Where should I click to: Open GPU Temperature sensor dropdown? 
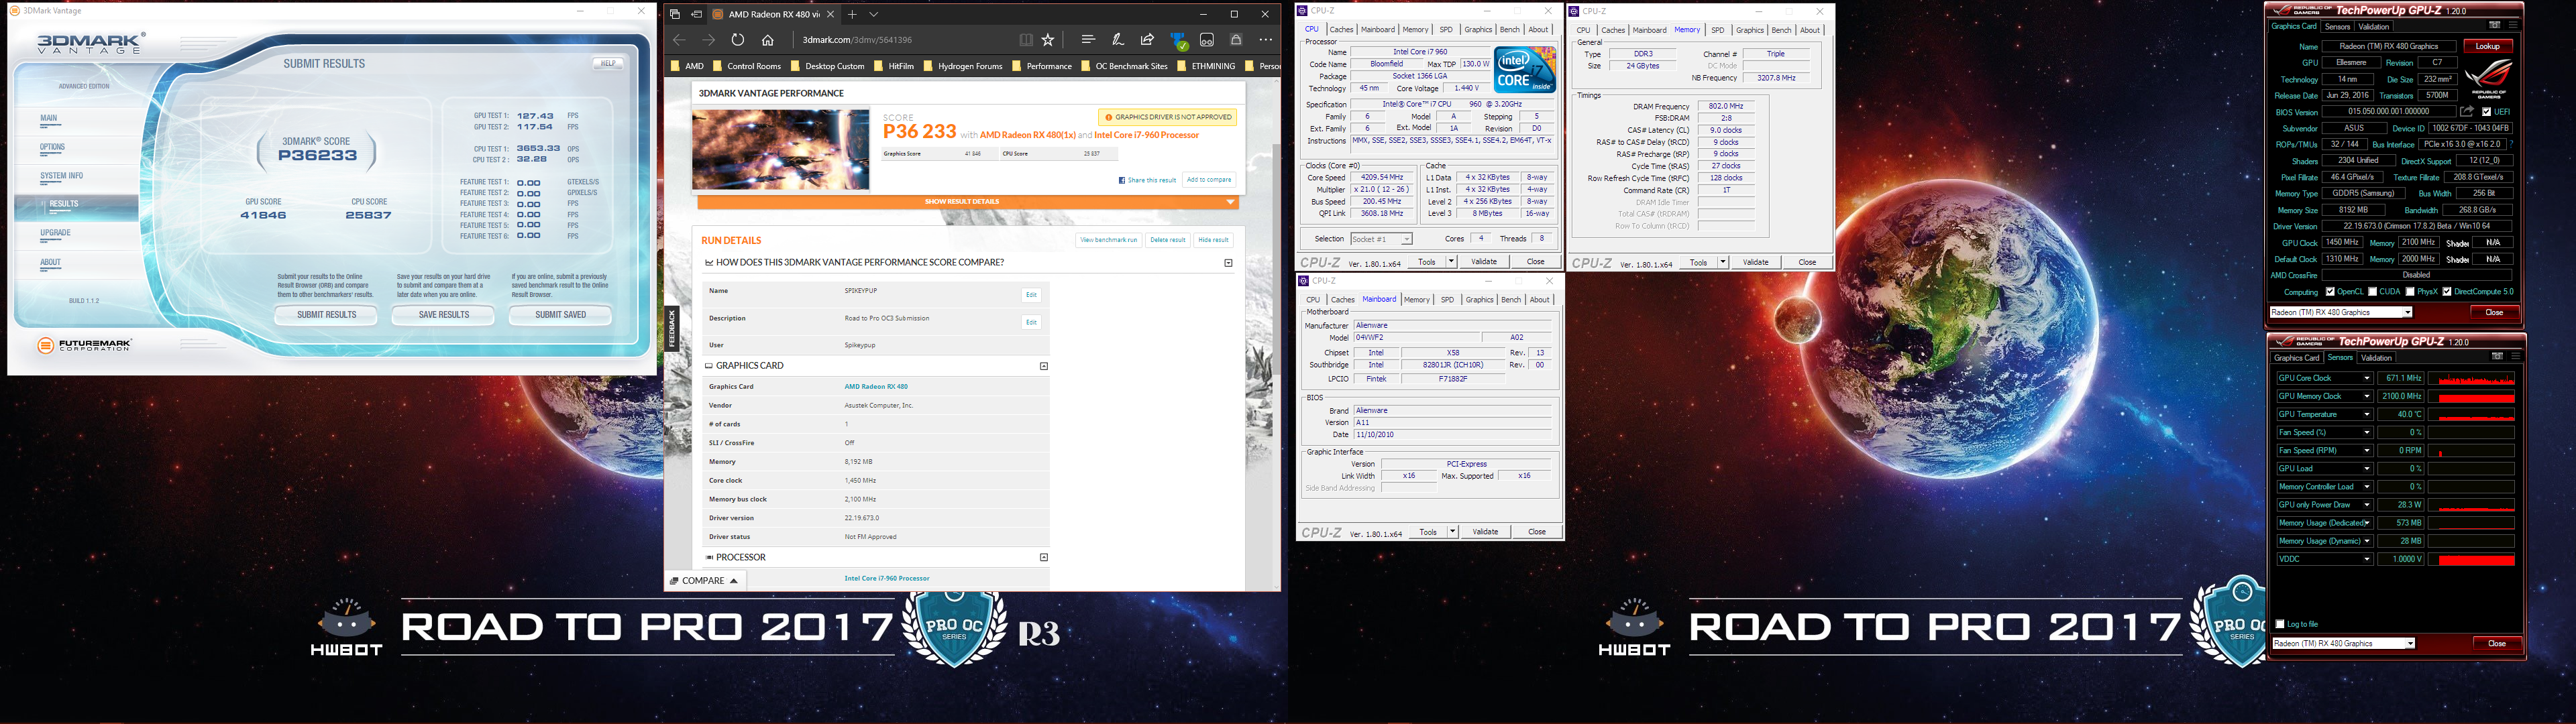pos(2366,414)
